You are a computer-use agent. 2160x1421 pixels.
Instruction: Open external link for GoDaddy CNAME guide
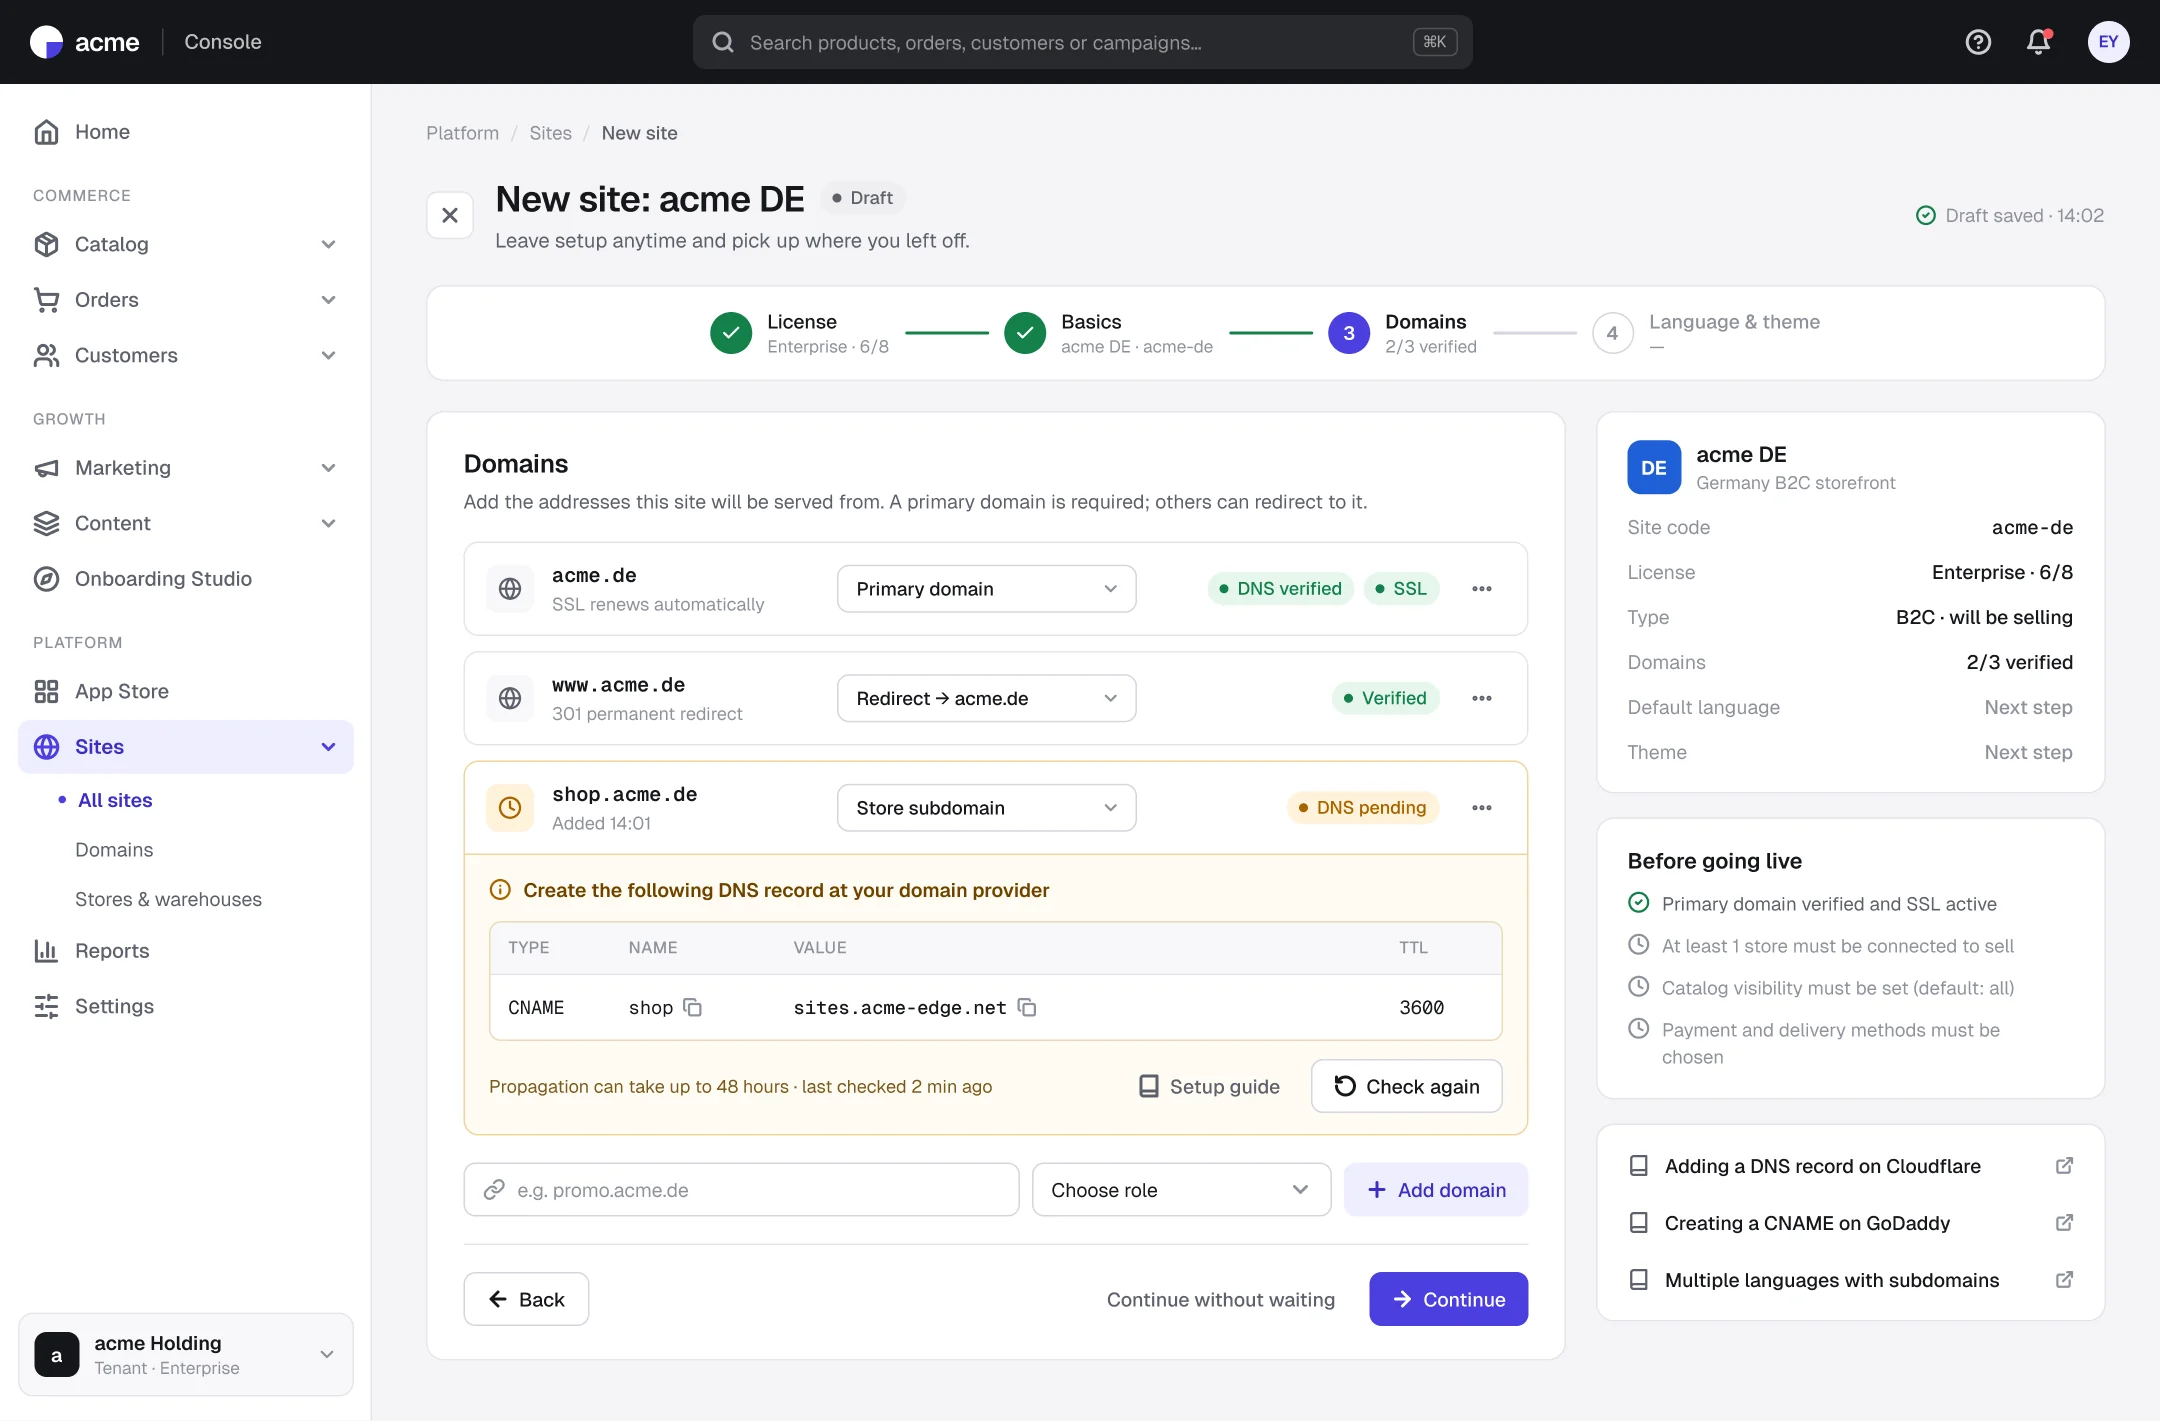2064,1223
